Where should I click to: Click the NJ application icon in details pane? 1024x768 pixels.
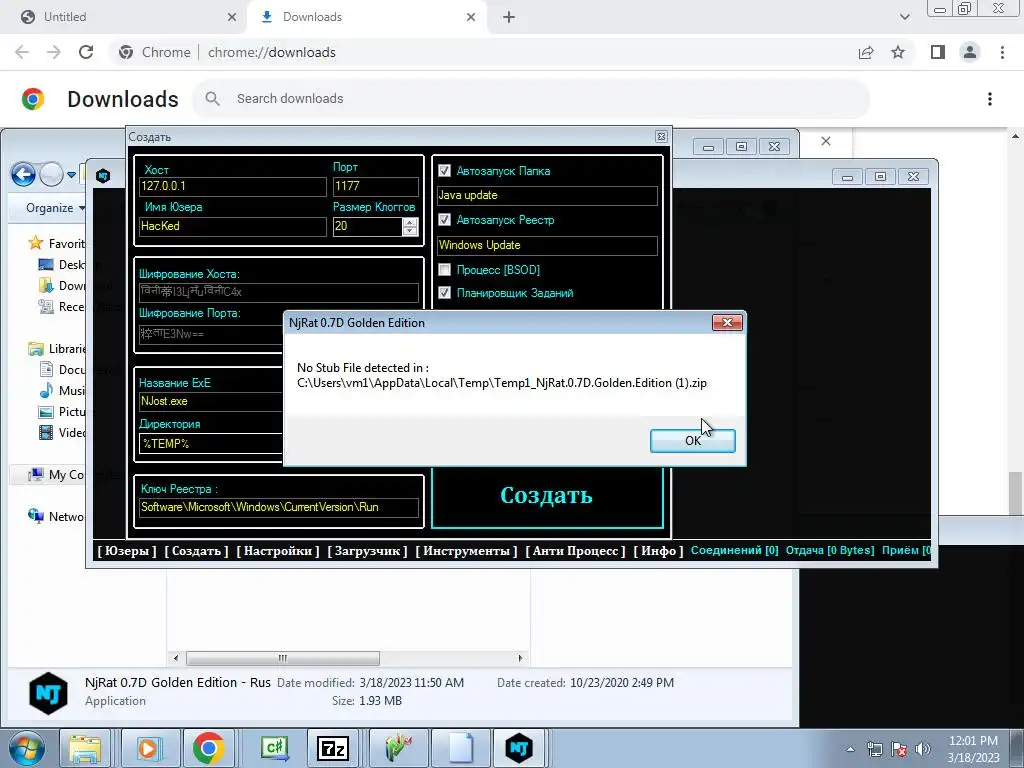click(x=48, y=693)
